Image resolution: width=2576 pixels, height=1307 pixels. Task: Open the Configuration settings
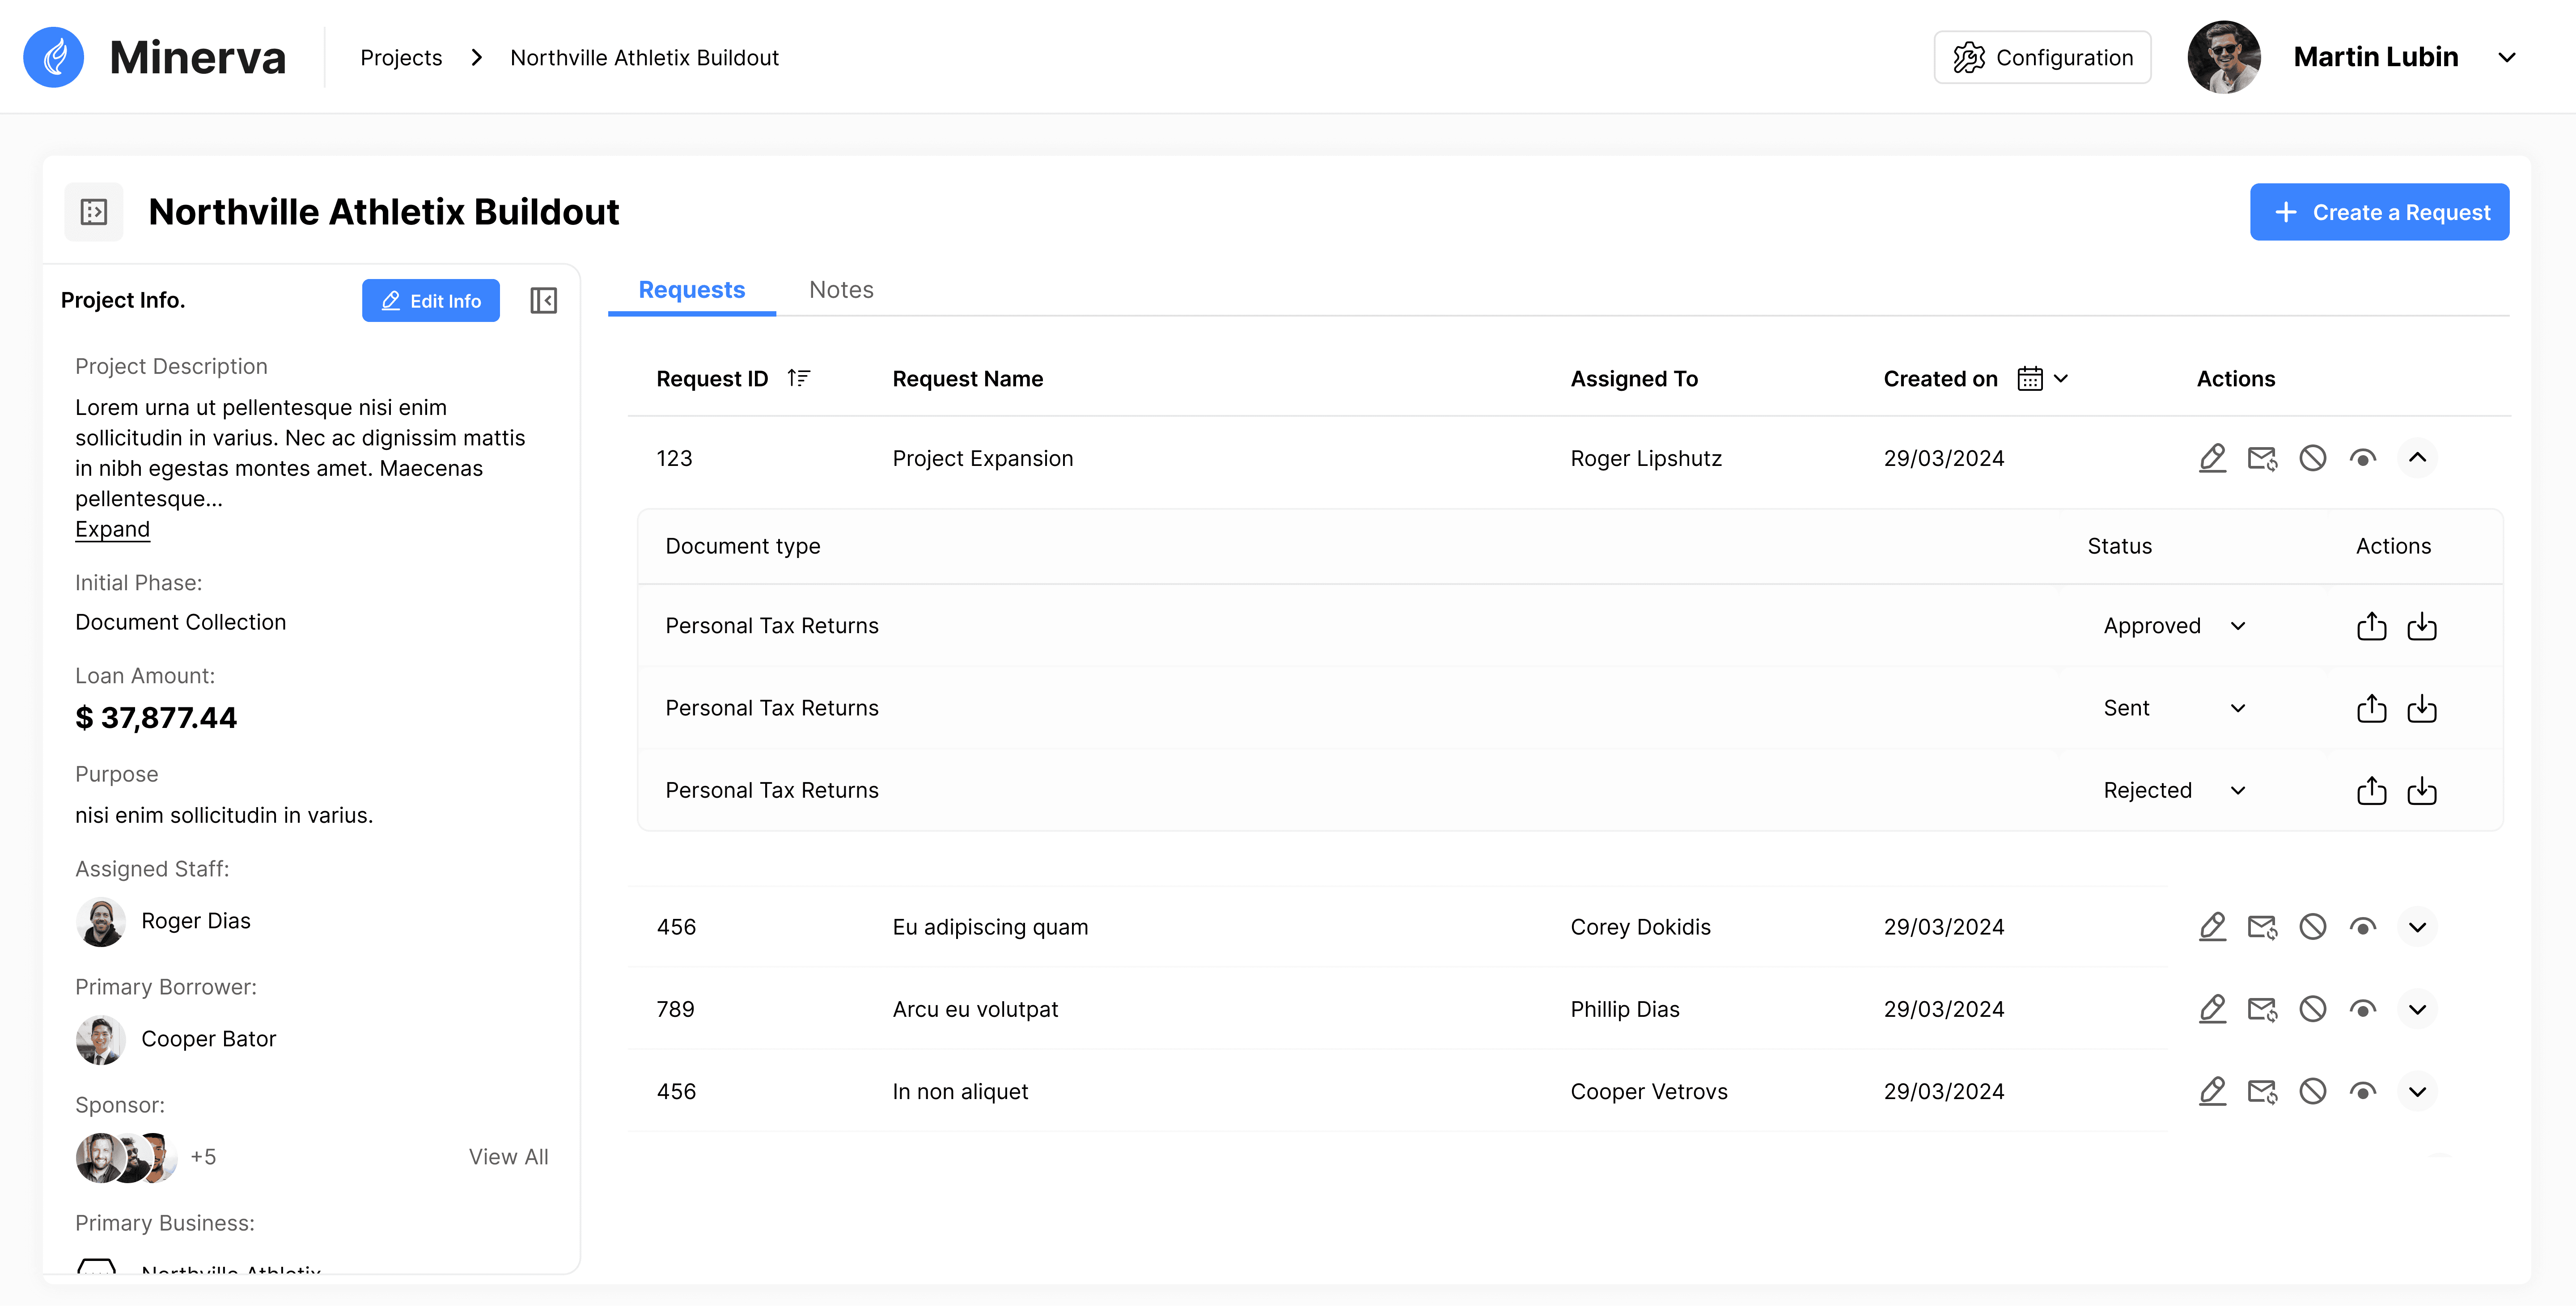click(x=2042, y=58)
